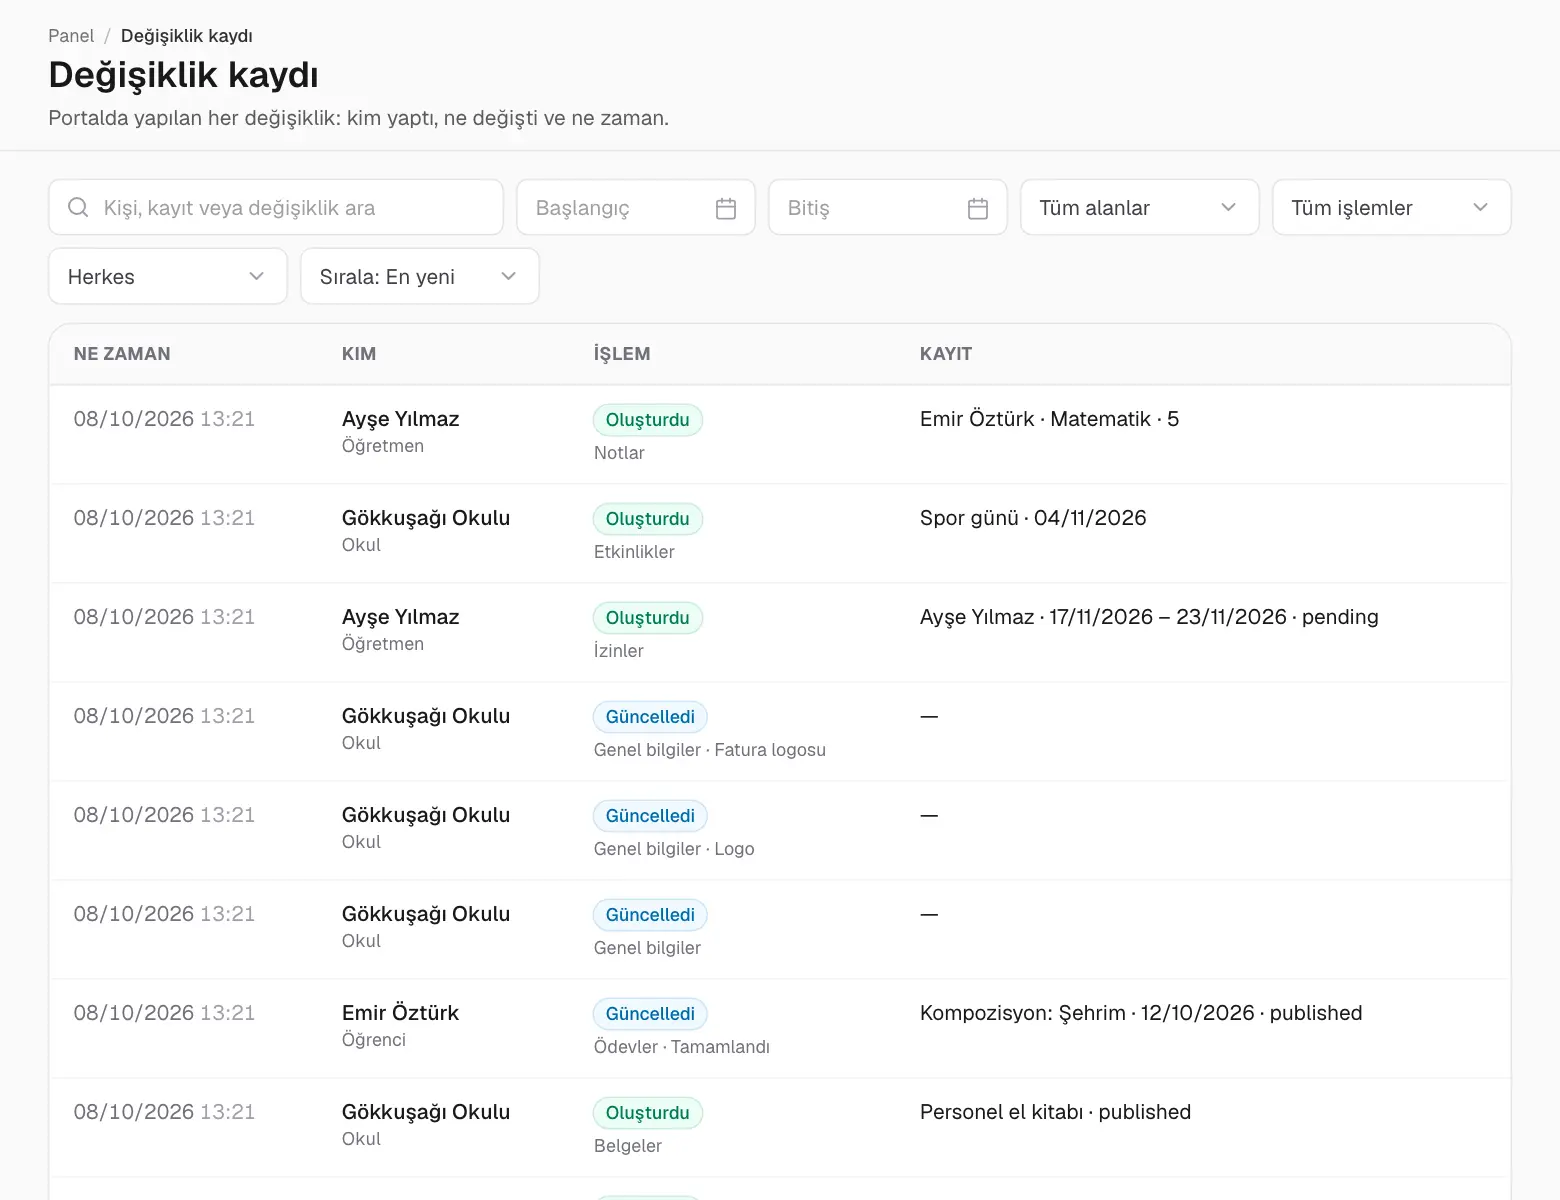Viewport: 1560px width, 1200px height.
Task: Click the Ödevler · Tamamlandı label
Action: 682,1047
